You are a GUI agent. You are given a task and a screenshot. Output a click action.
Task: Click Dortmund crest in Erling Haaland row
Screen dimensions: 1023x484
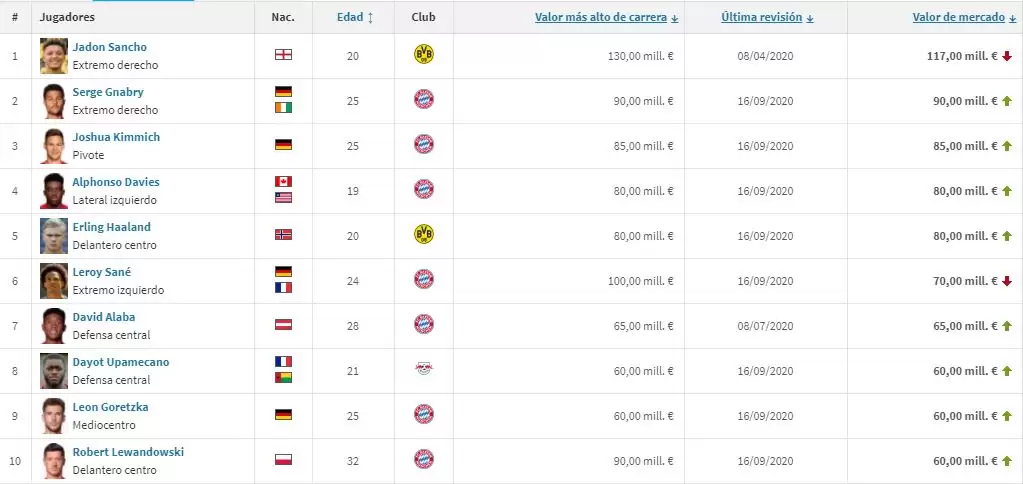(423, 235)
